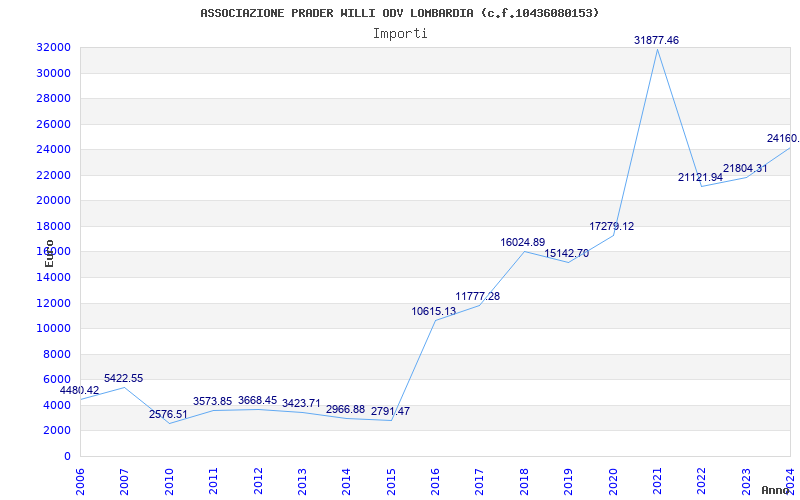
Task: Click y-axis value 24000
Action: tap(53, 149)
